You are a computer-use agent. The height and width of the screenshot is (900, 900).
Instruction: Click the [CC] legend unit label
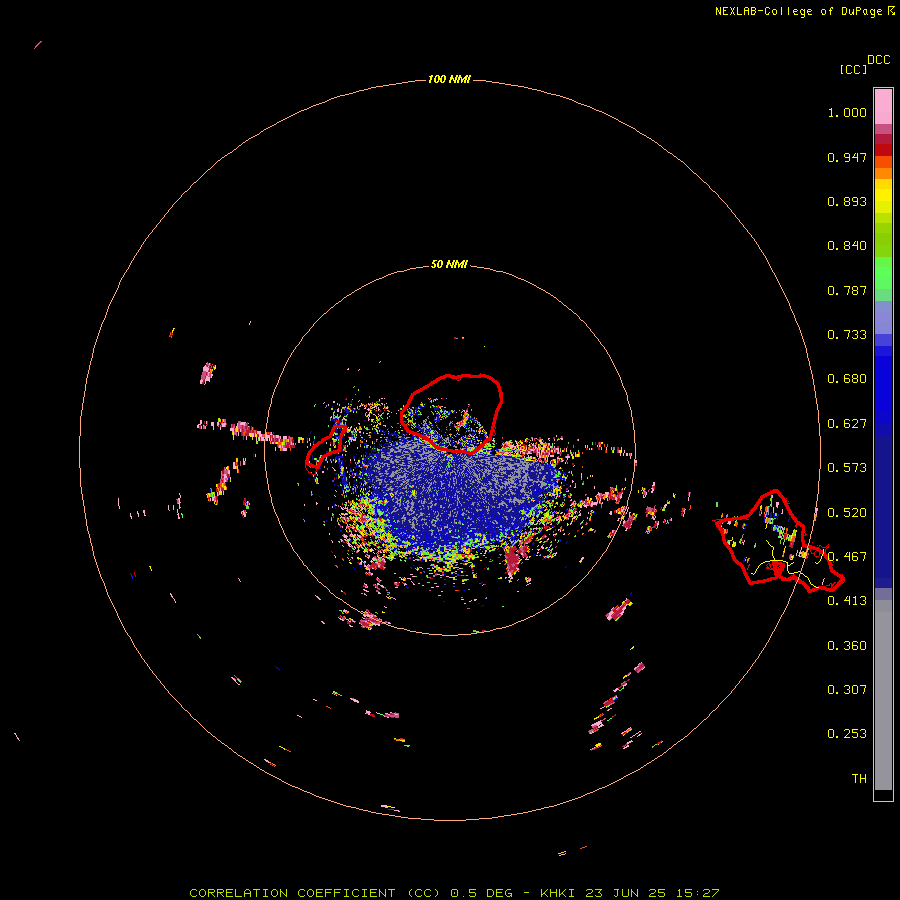854,69
